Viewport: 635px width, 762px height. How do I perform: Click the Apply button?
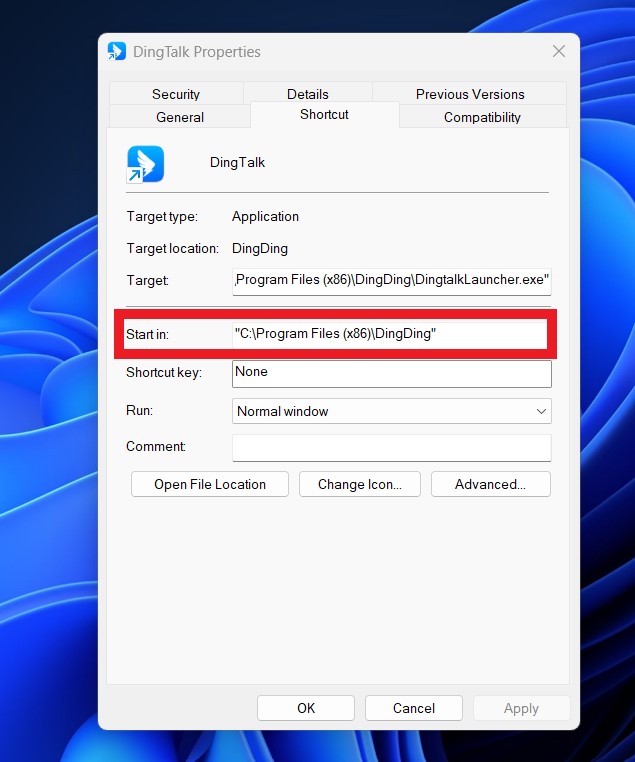[521, 708]
